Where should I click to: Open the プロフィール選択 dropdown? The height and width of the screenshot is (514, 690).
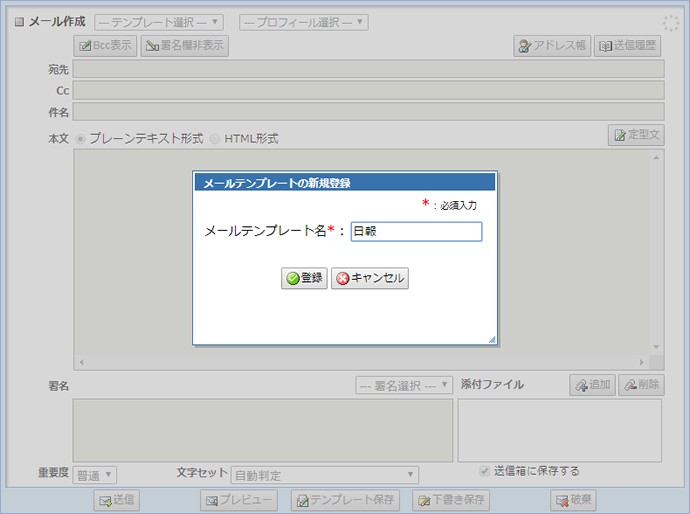(304, 22)
